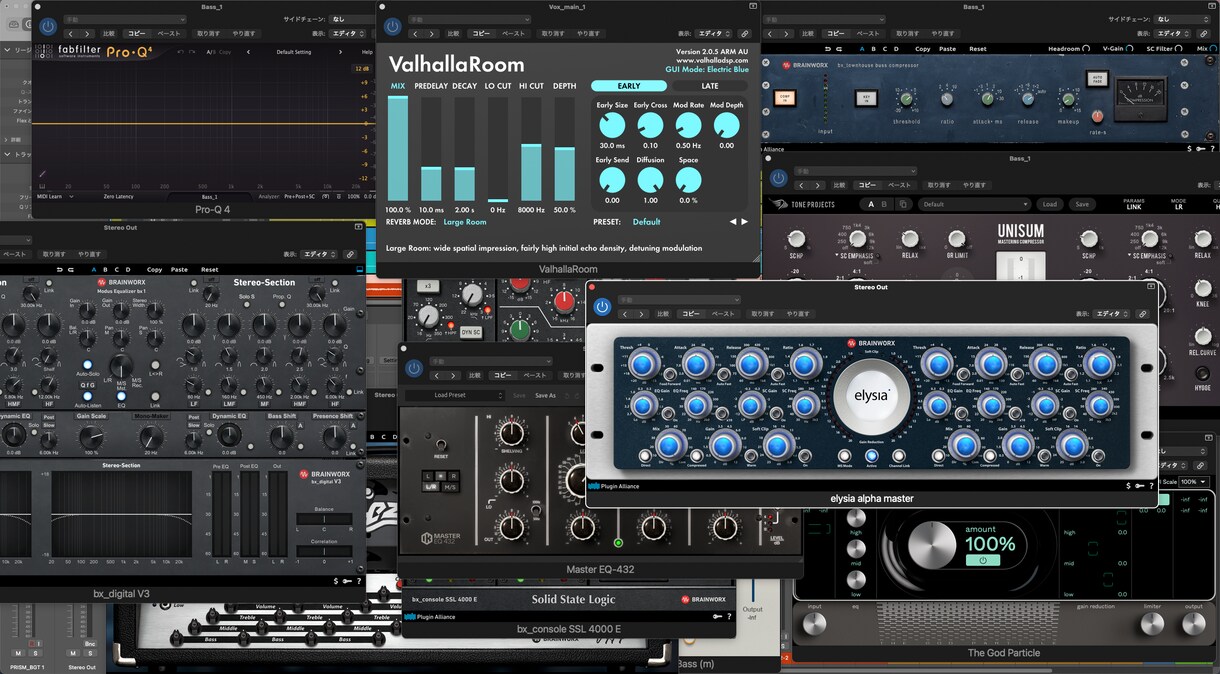Toggle Auto-Solo in bx_digital V3
The image size is (1220, 674).
pos(87,365)
